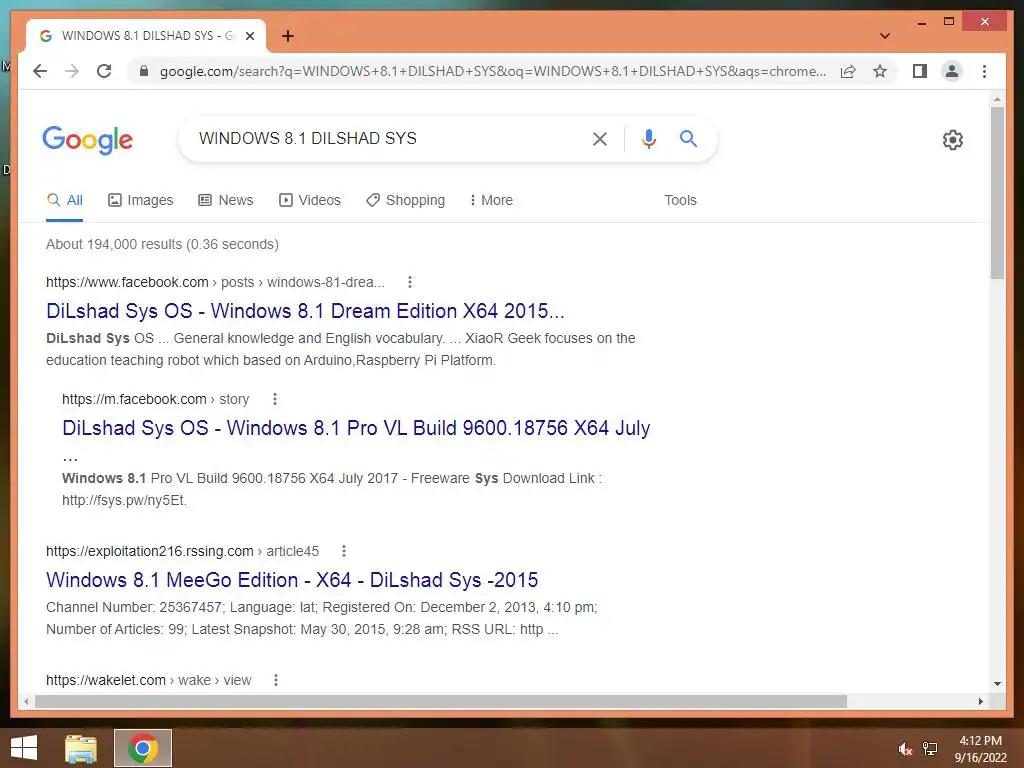Expand the tab search dropdown arrow

(x=884, y=36)
